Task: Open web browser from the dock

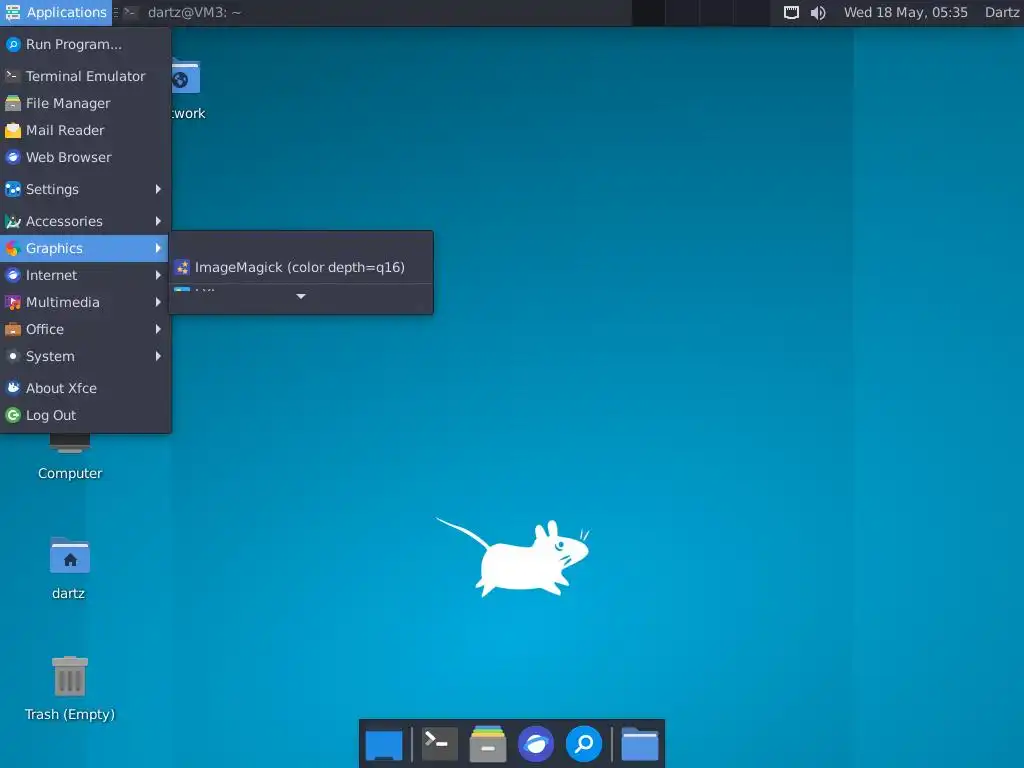Action: pyautogui.click(x=536, y=744)
